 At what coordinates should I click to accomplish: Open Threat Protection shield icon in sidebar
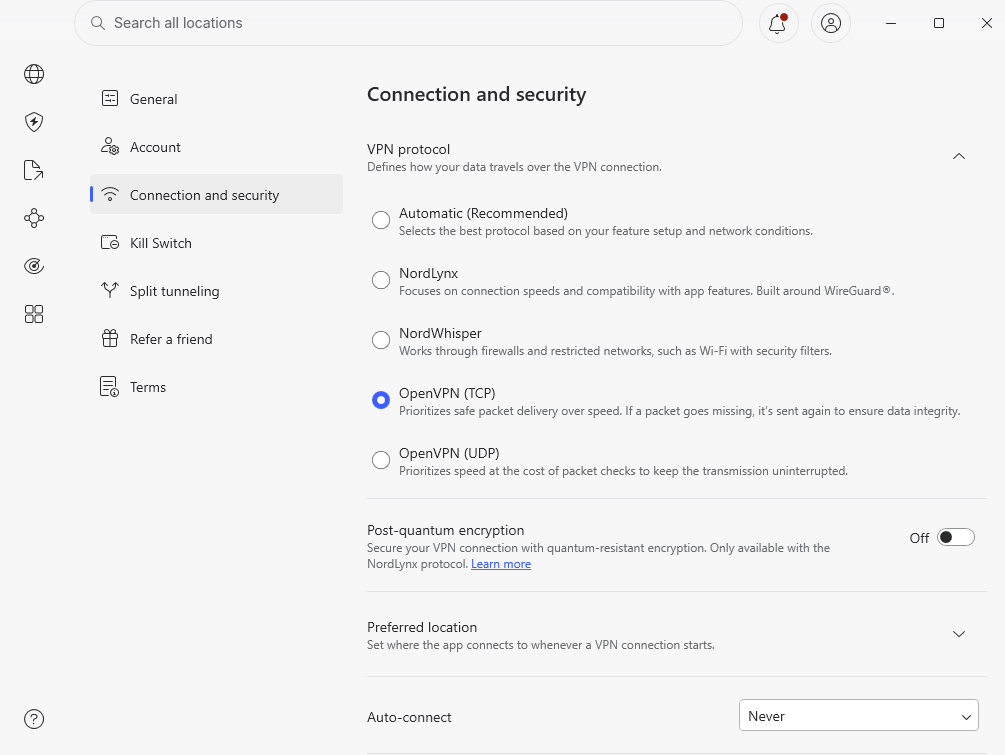click(34, 122)
